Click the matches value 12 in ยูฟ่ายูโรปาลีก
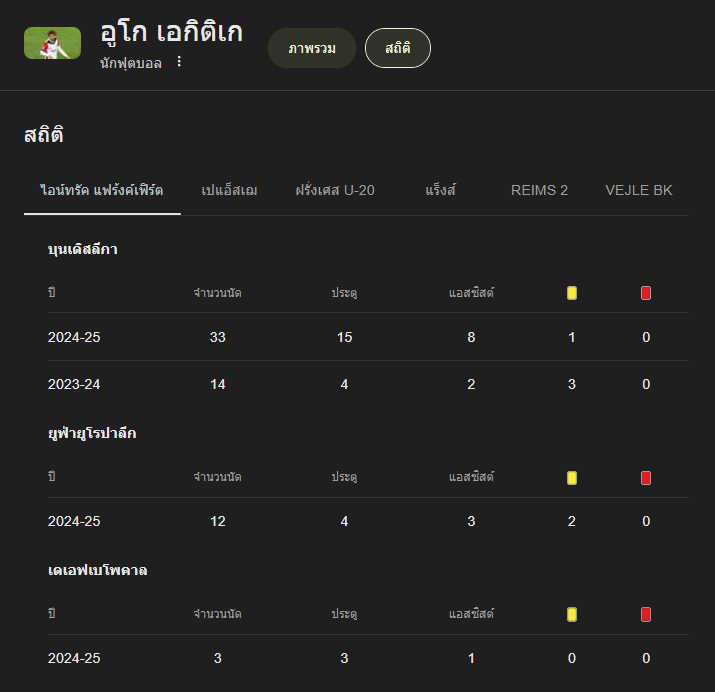The height and width of the screenshot is (692, 715). click(218, 521)
